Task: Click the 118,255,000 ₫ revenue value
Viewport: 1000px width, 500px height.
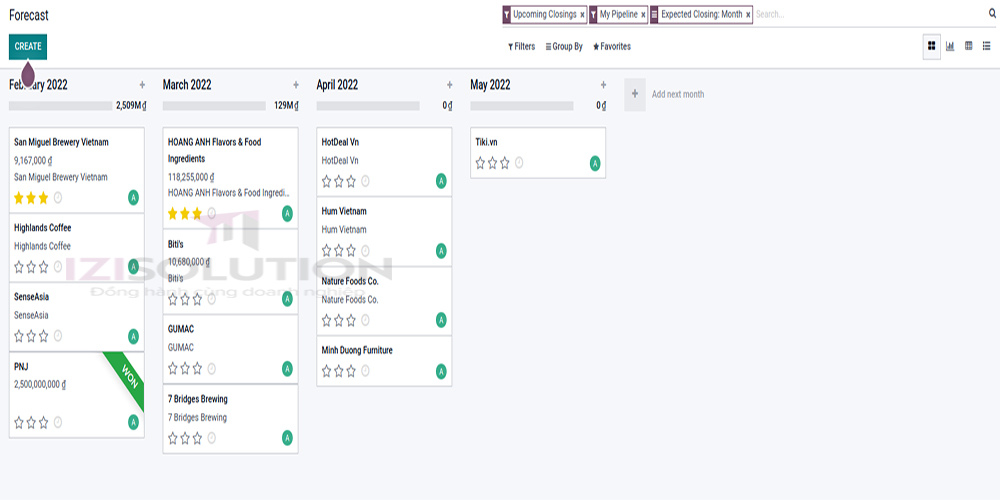Action: click(191, 177)
